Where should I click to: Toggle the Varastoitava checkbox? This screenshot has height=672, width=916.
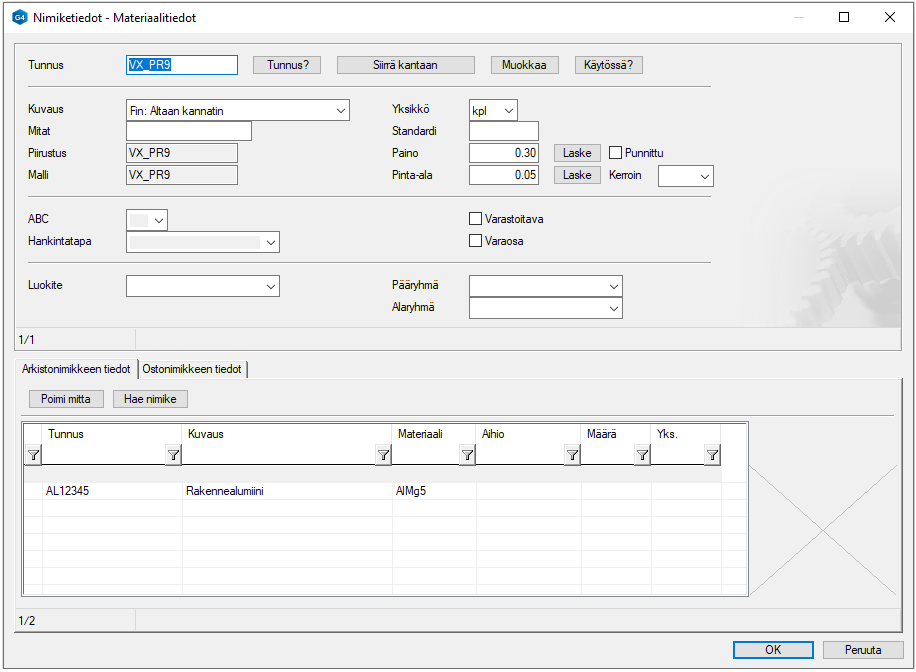[476, 219]
